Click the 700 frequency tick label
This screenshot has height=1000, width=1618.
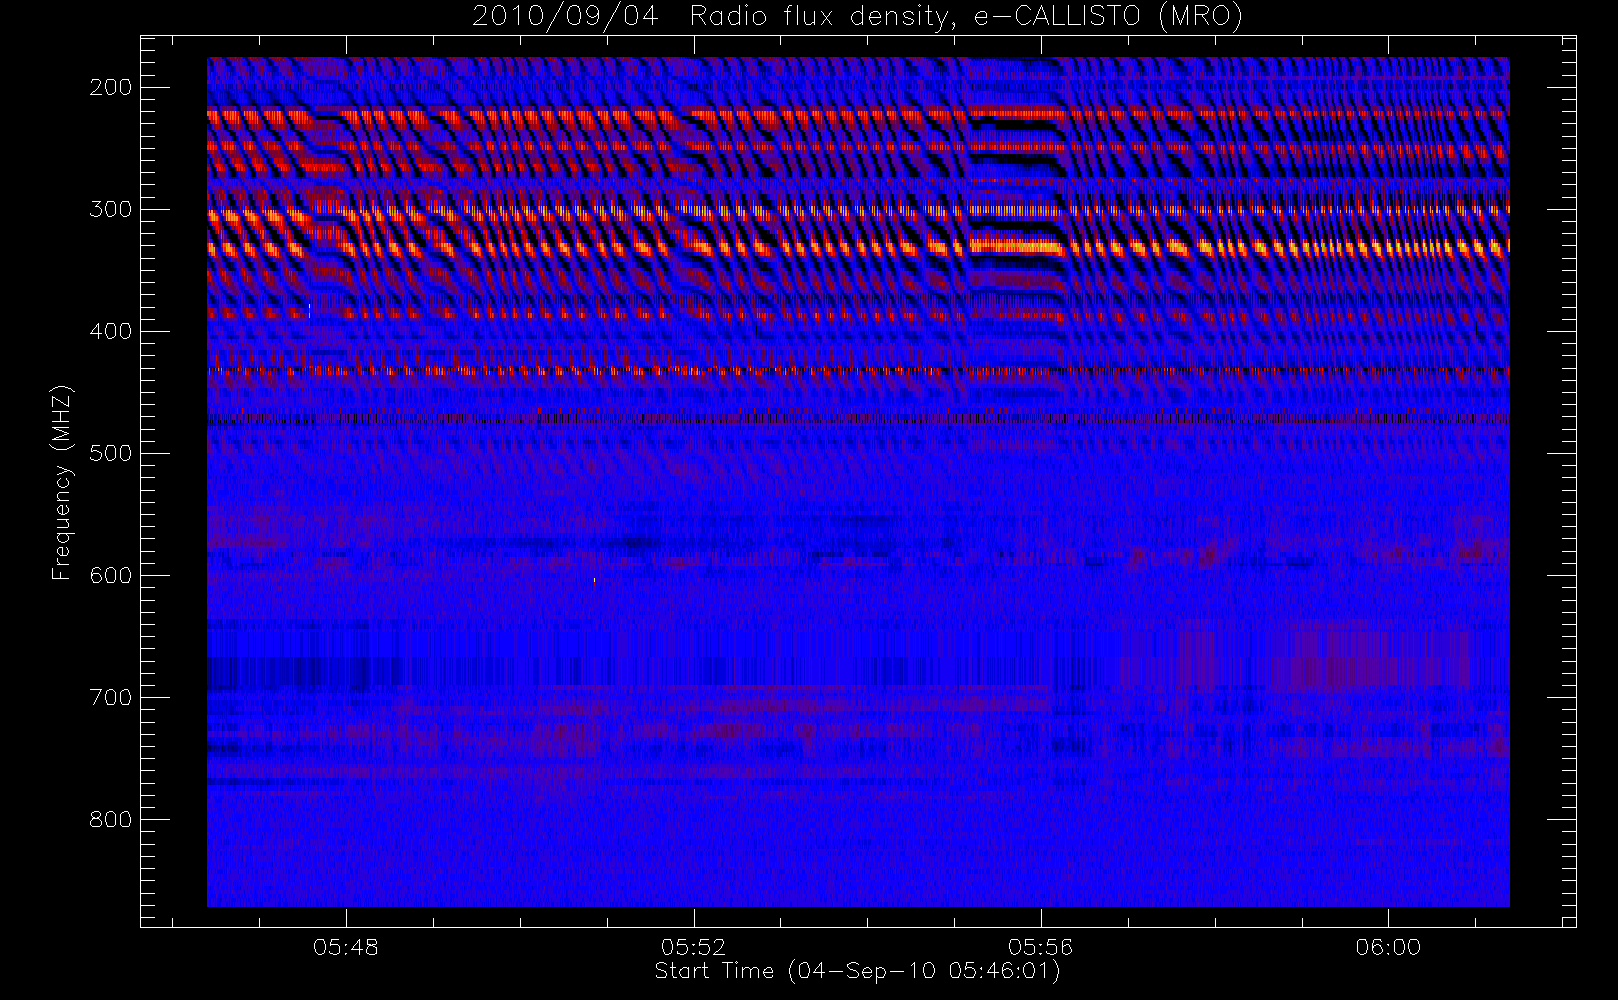tap(110, 697)
